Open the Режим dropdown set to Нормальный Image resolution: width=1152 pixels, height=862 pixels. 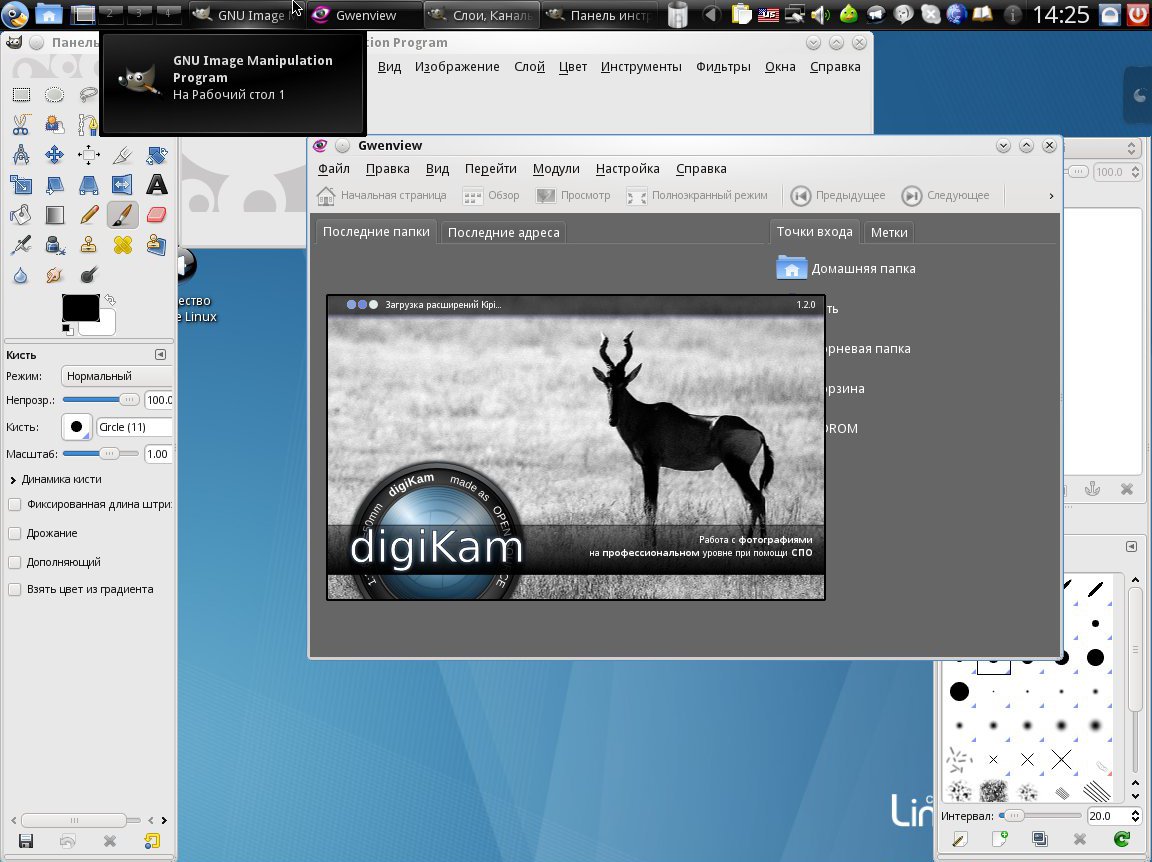point(115,376)
